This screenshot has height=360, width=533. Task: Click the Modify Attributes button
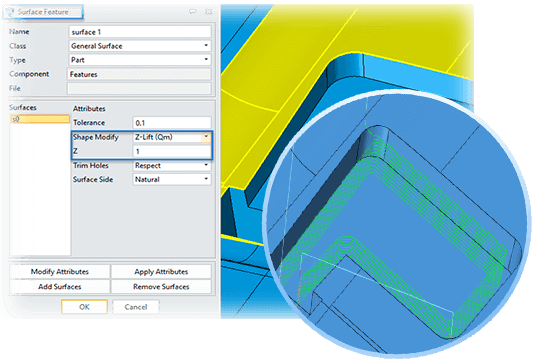[x=60, y=272]
